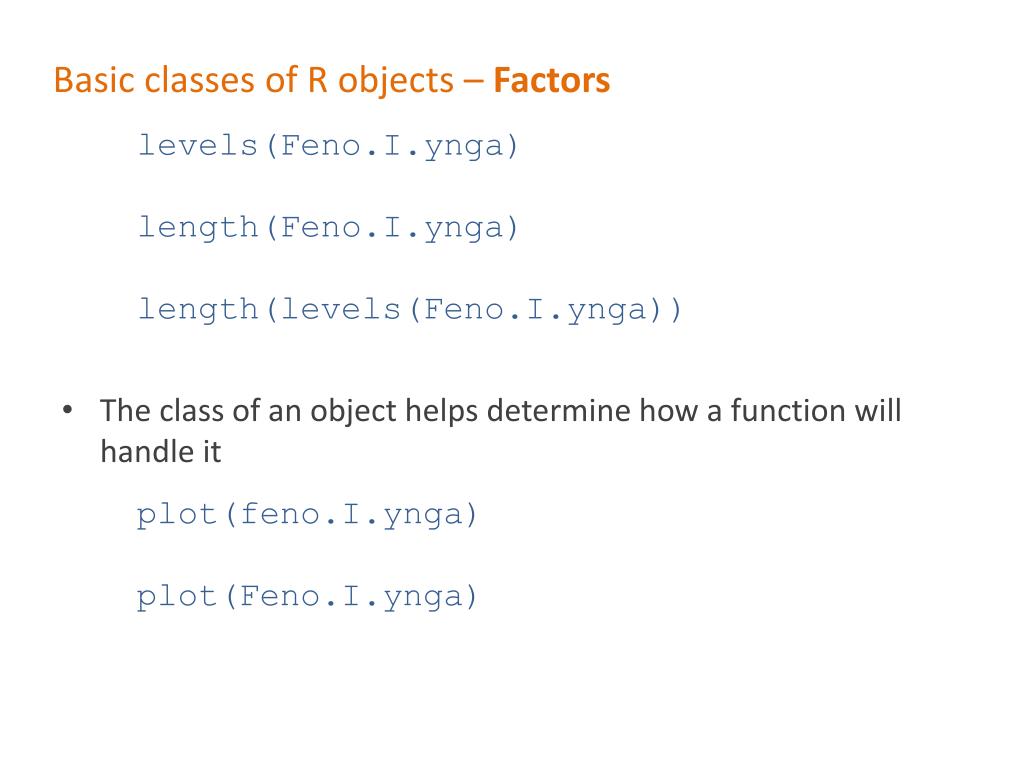Click nested word levels inside length call
Screen dimensions: 1024x768
pos(340,308)
